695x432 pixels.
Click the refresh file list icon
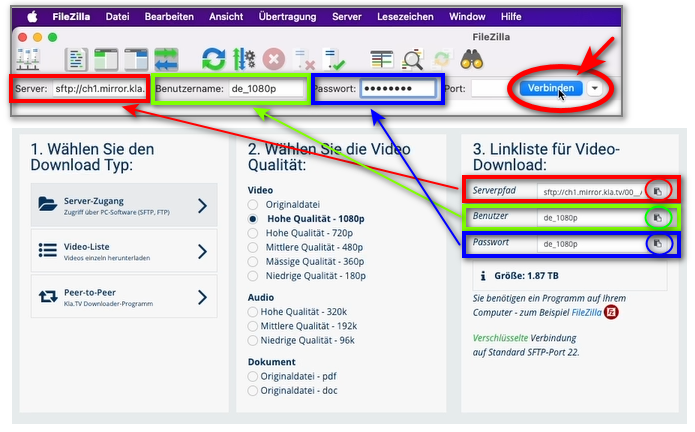pyautogui.click(x=212, y=60)
